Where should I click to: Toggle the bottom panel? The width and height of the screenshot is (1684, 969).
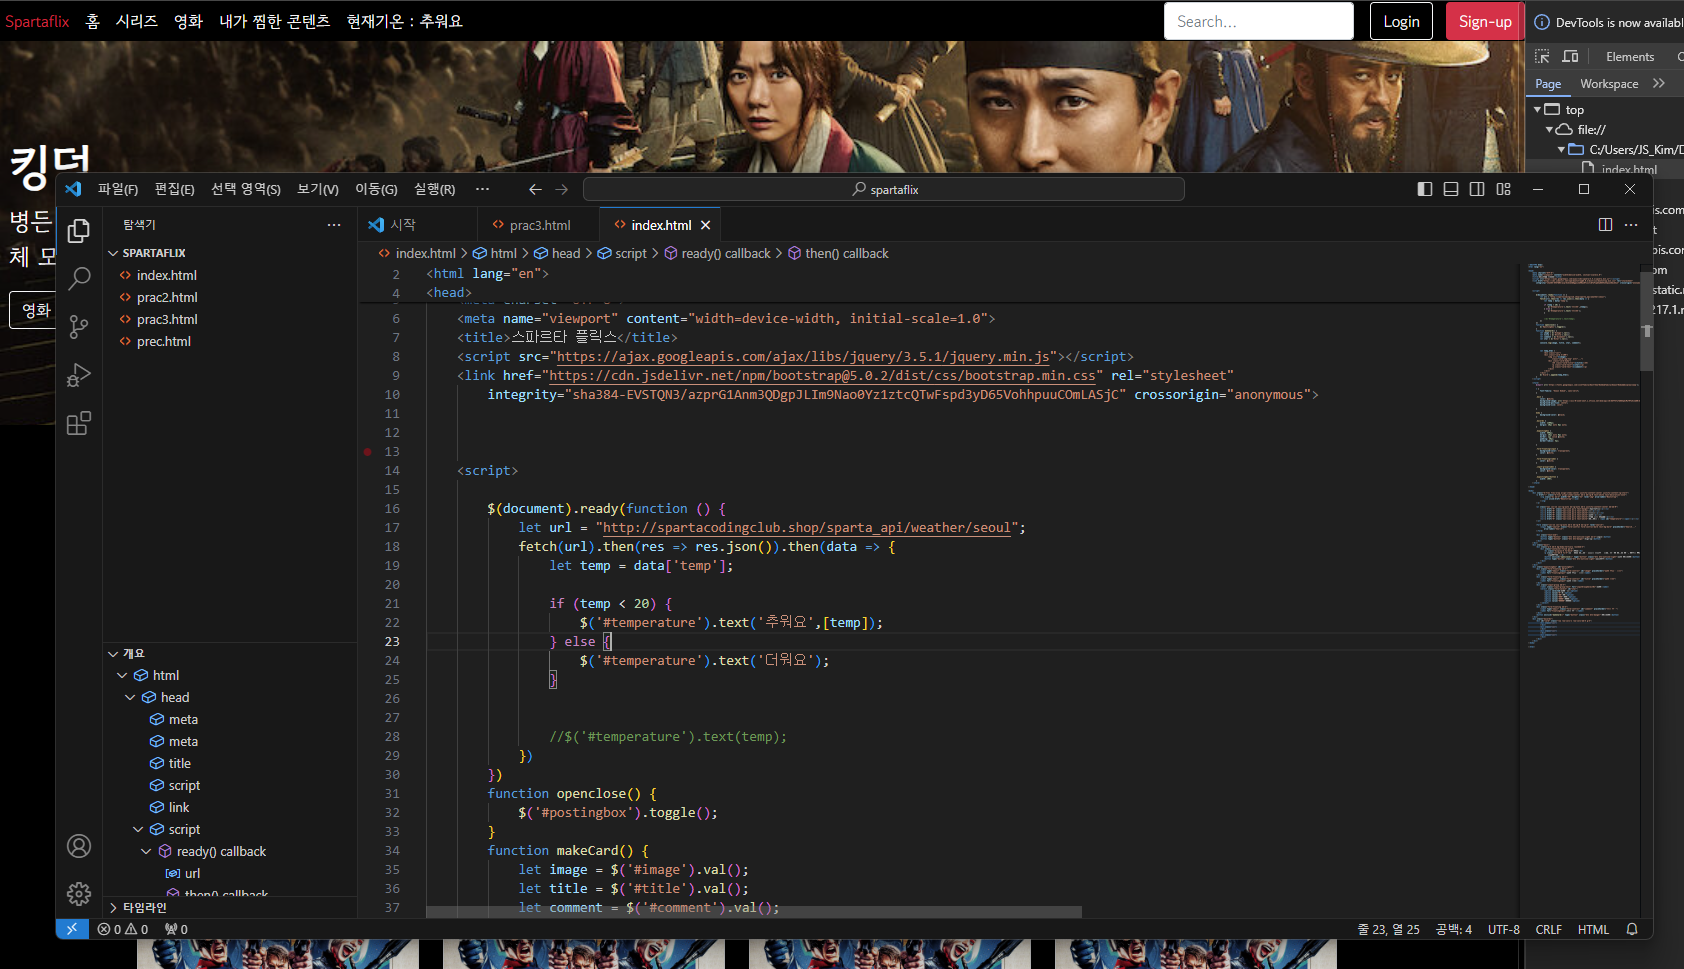click(1451, 189)
